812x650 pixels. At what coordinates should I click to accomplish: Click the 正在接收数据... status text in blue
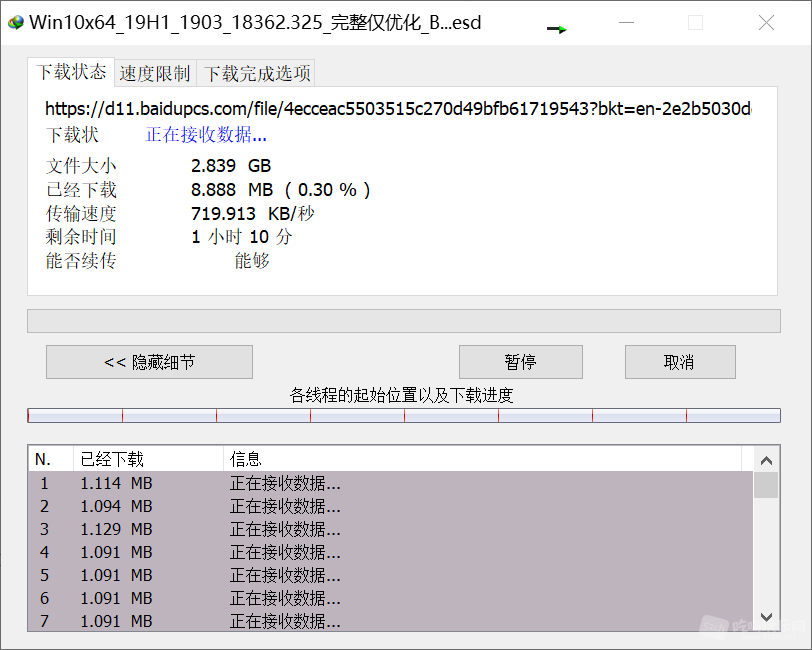206,135
